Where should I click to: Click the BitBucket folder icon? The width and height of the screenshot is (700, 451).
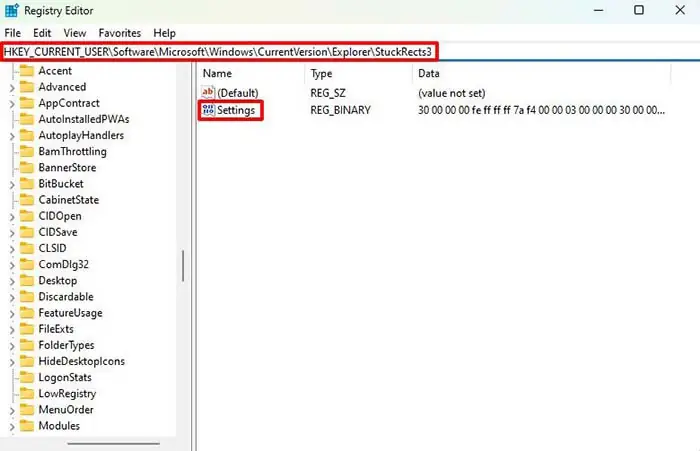[x=27, y=184]
